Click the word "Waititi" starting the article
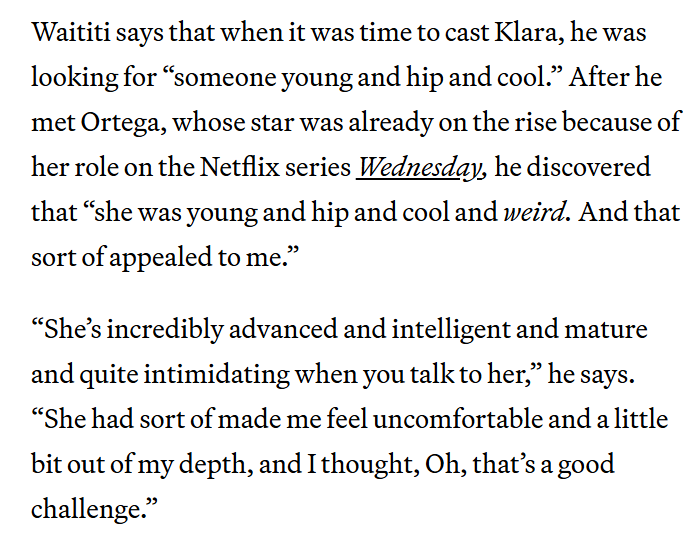 click(x=71, y=32)
